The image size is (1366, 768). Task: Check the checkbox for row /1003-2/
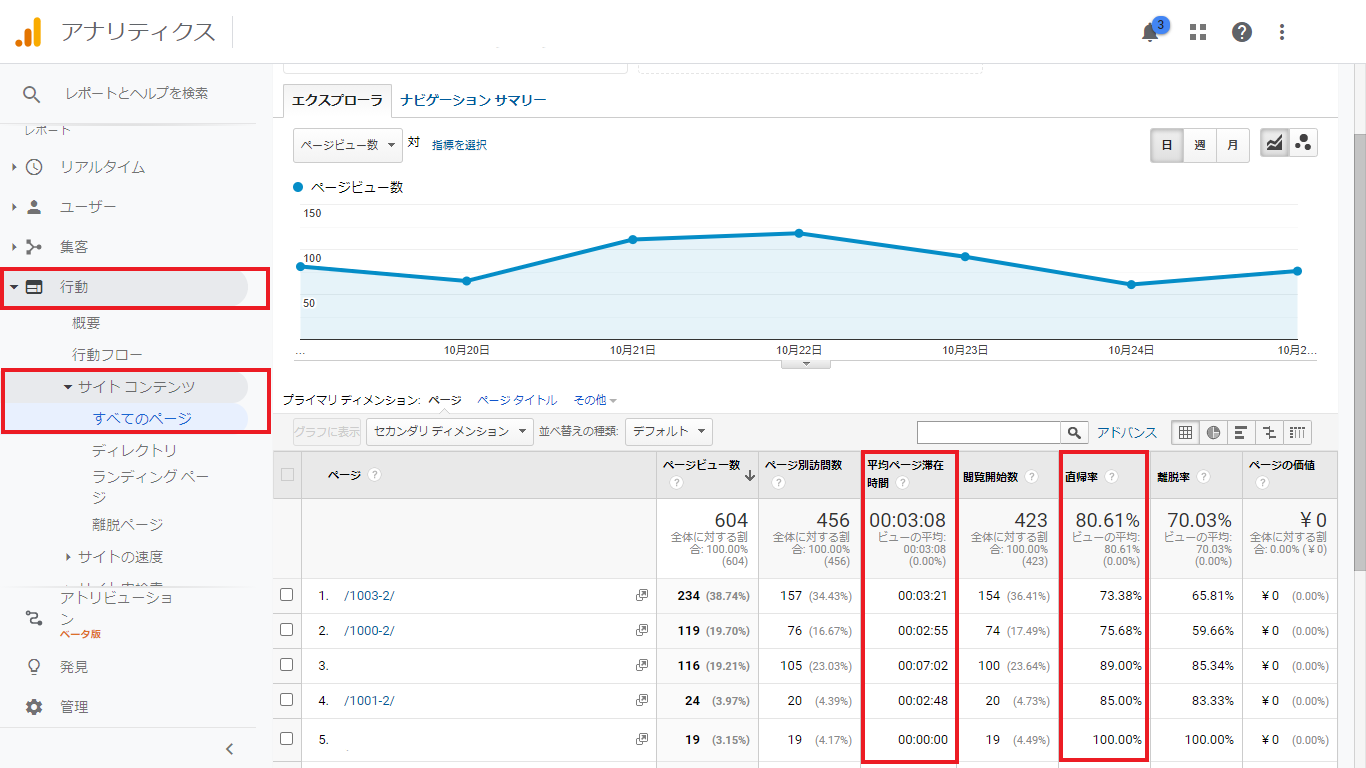coord(287,595)
